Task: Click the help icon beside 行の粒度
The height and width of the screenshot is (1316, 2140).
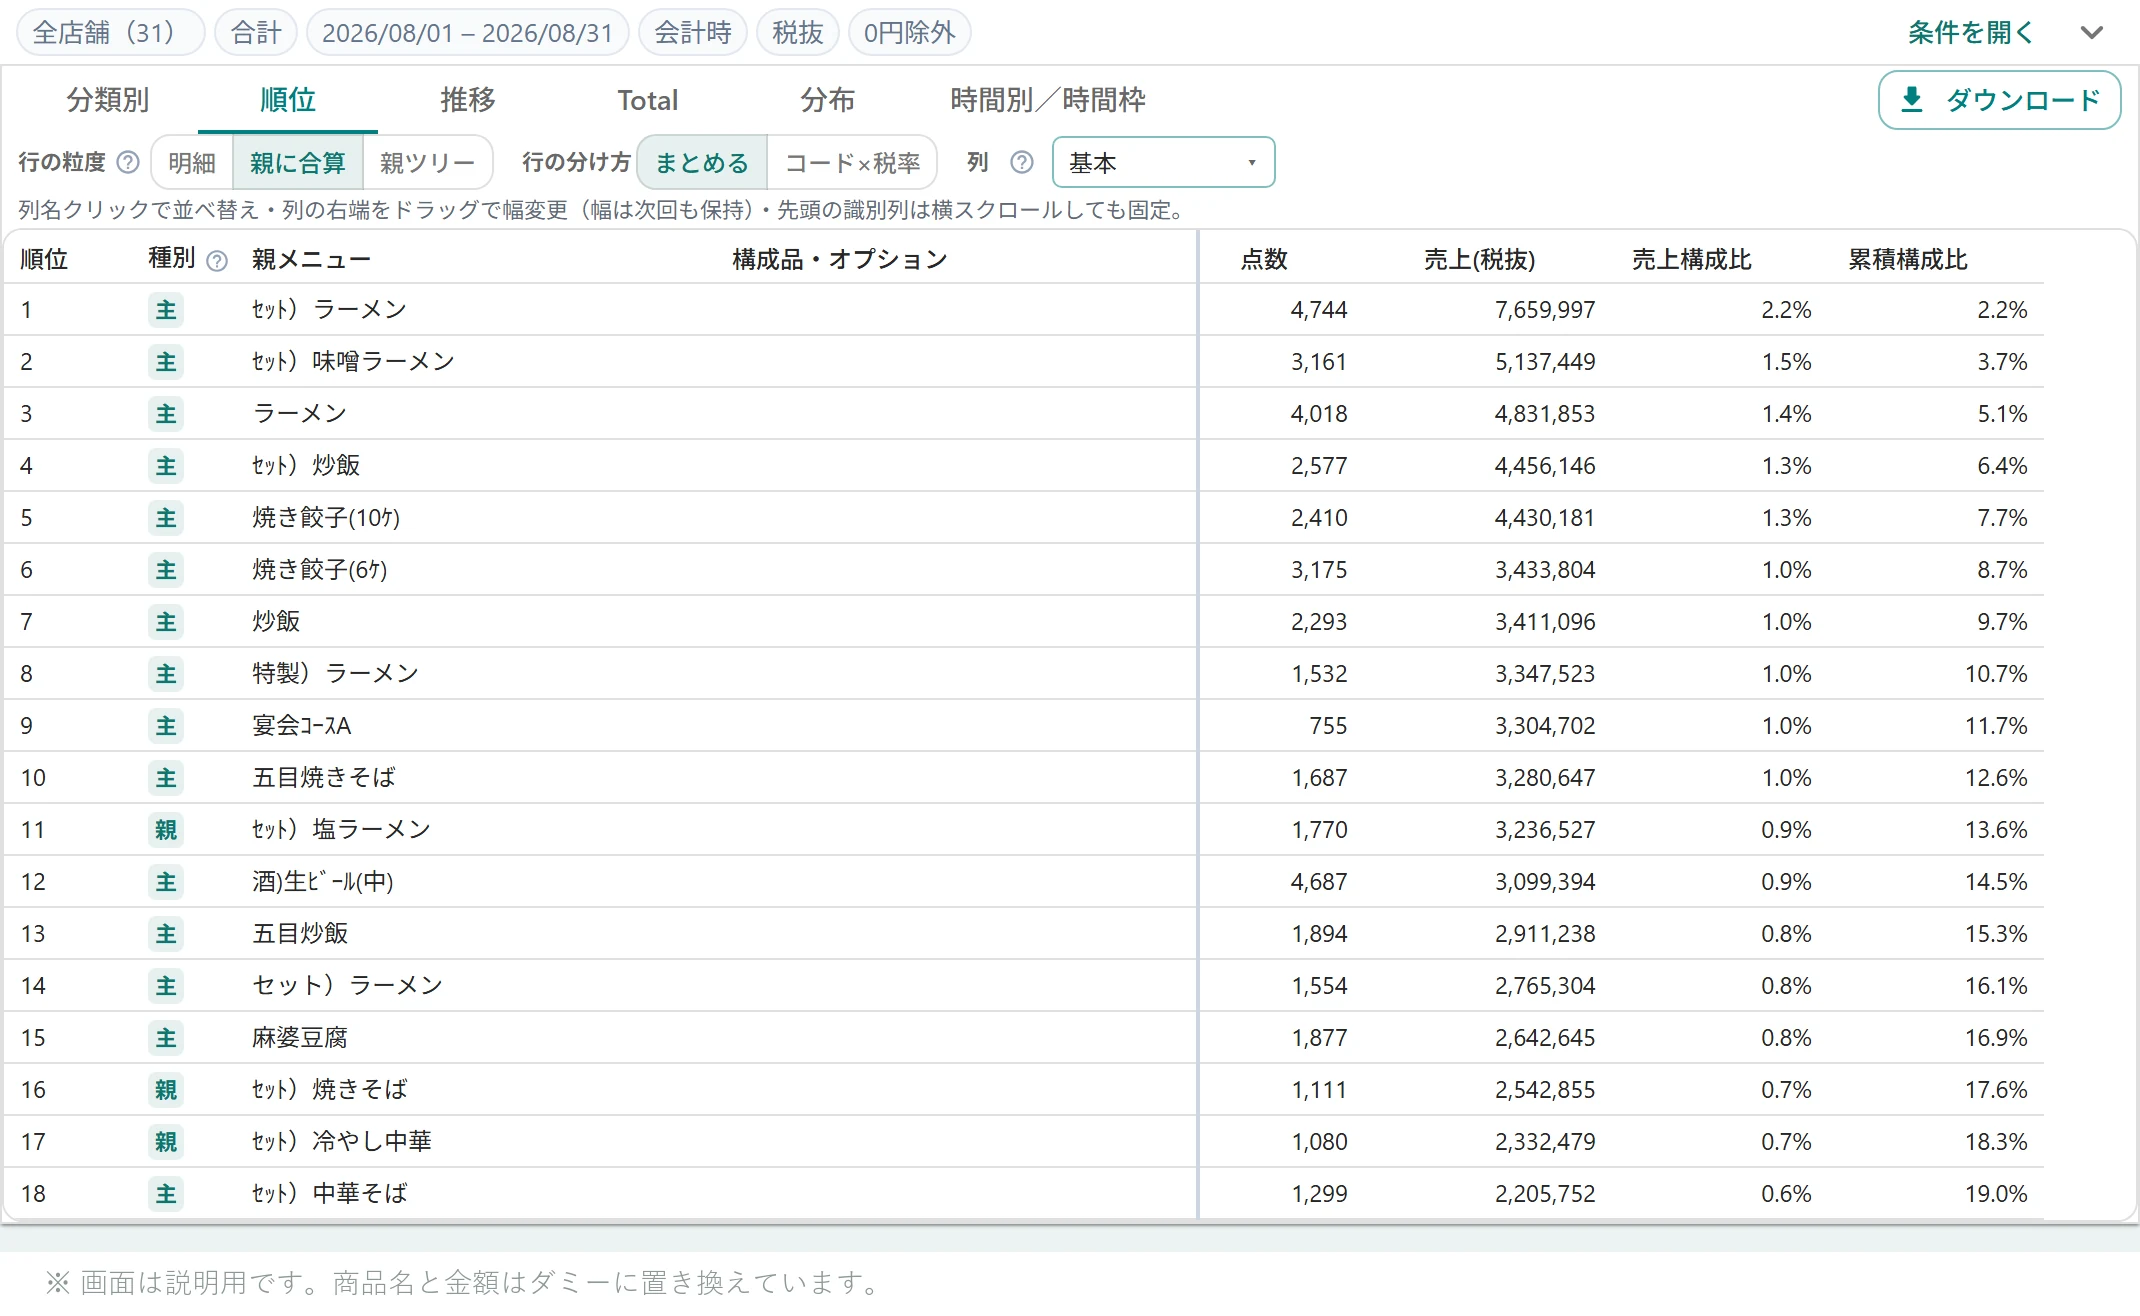Action: coord(128,162)
